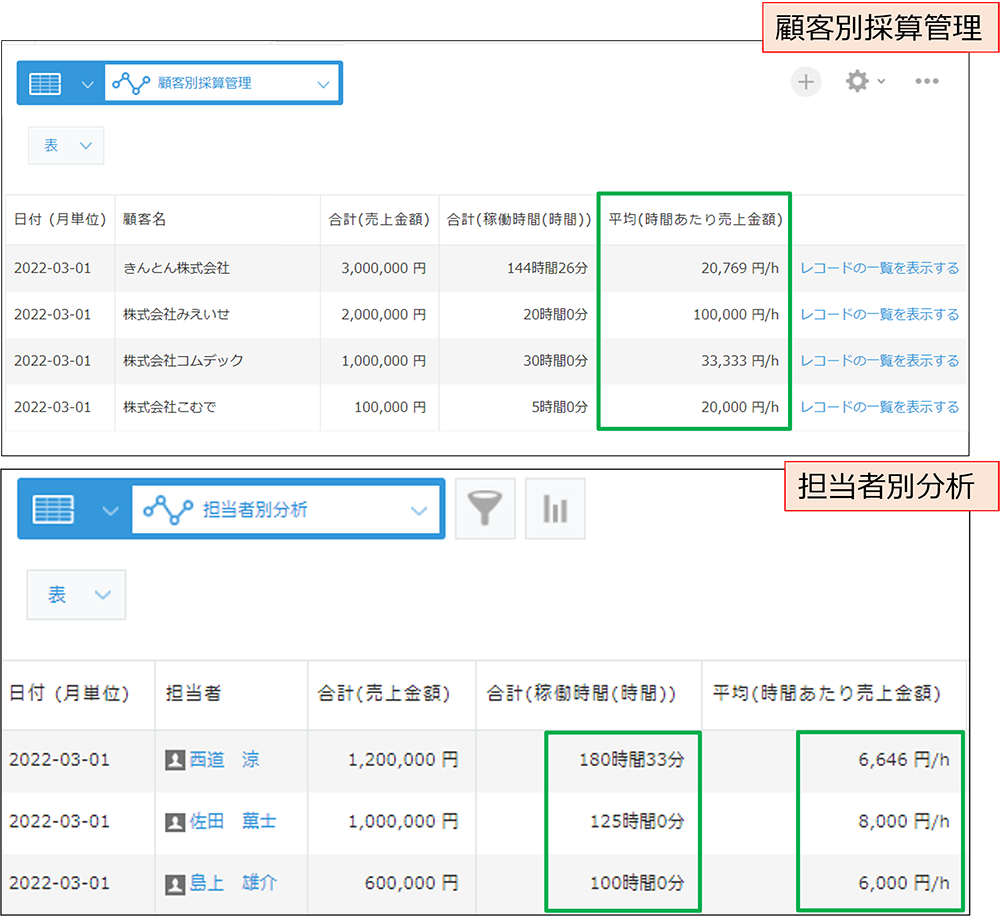Click the plus icon to add a record

(x=806, y=81)
